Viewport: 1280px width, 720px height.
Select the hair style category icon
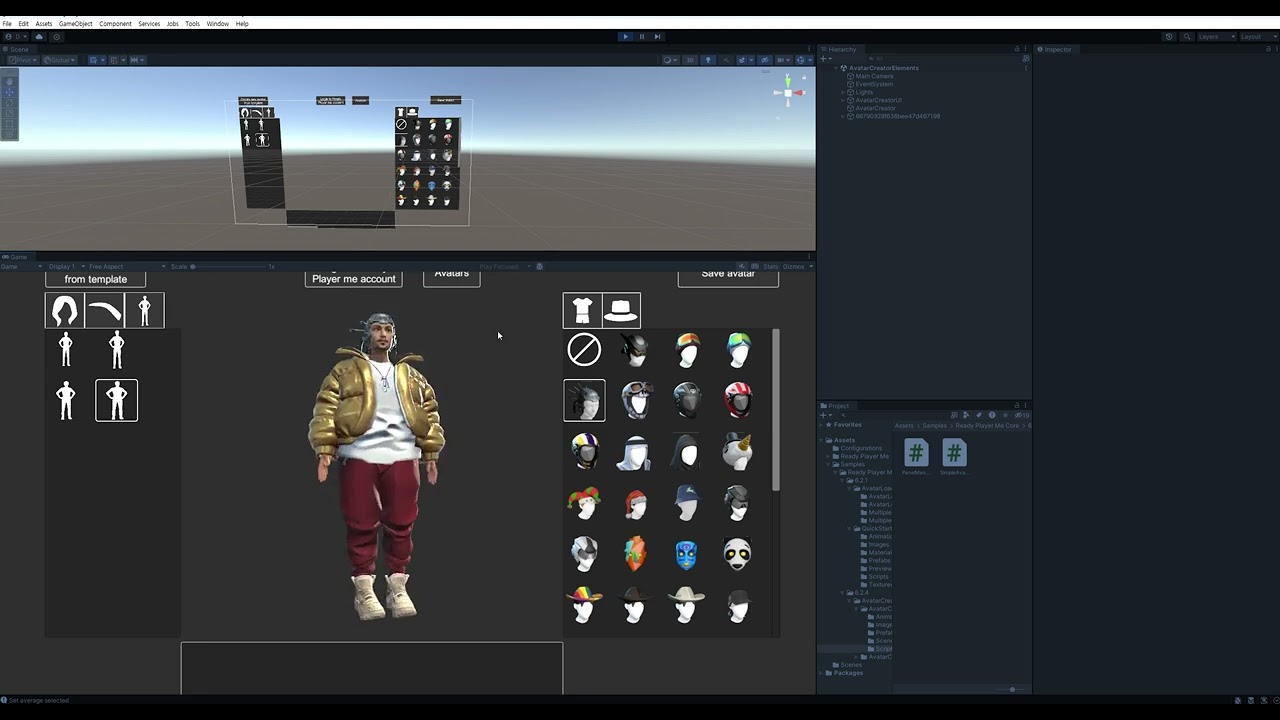(65, 311)
